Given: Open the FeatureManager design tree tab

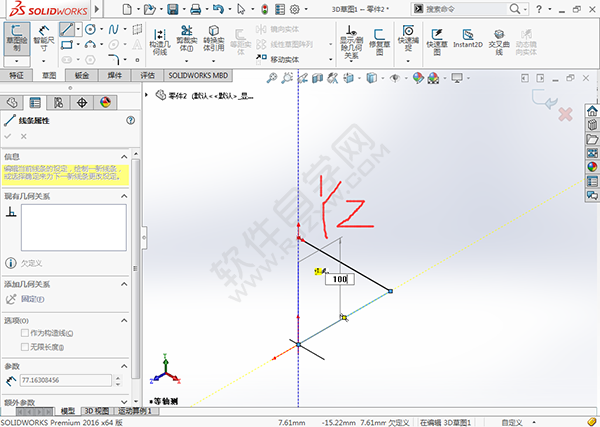Looking at the screenshot, I should click(x=12, y=103).
